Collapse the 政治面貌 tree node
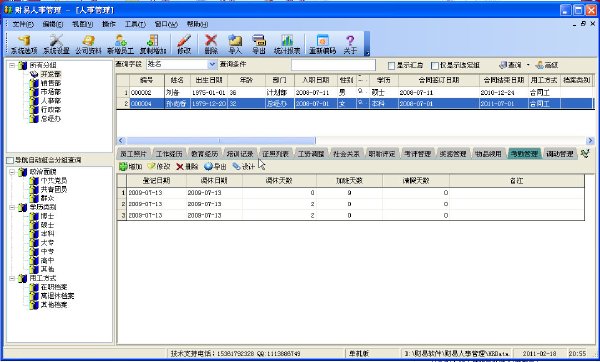 point(12,172)
